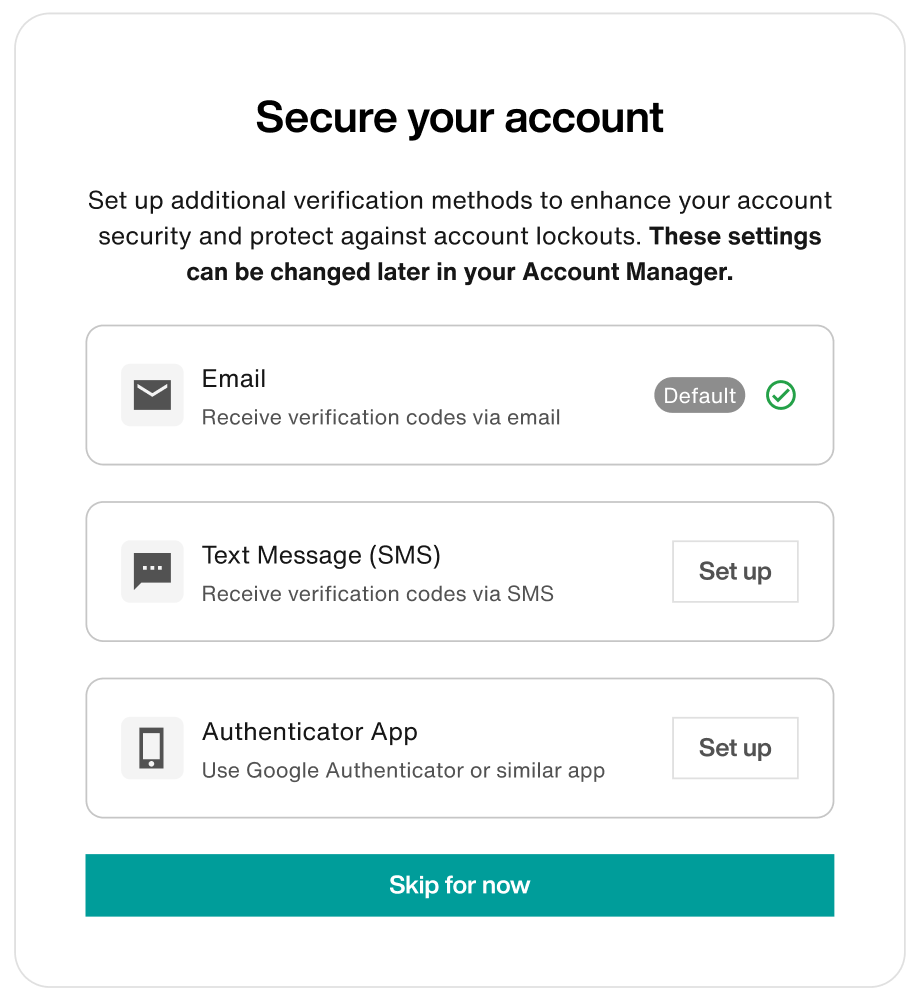This screenshot has height=1006, width=919.
Task: Set up Text Message (SMS) verification
Action: click(x=735, y=571)
